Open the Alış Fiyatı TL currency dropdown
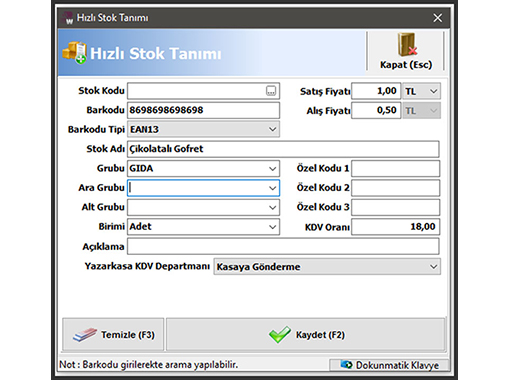 click(x=422, y=111)
